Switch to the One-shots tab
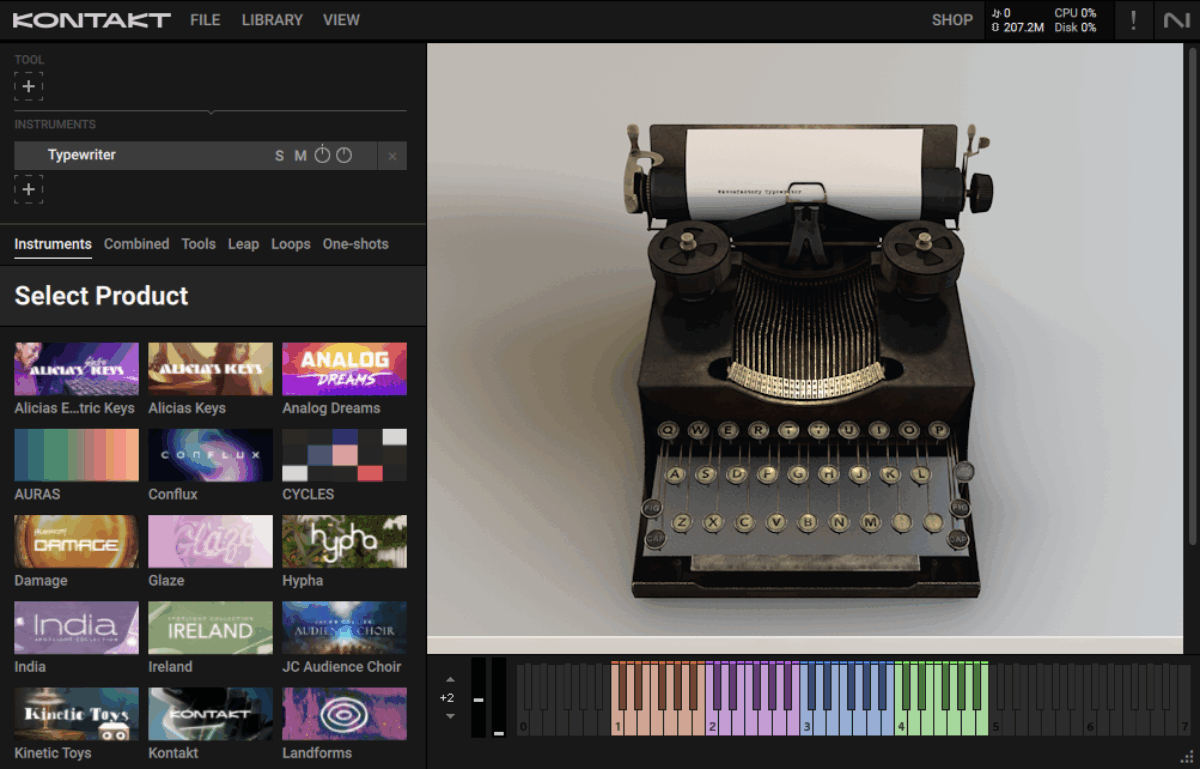The image size is (1200, 769). pos(355,244)
